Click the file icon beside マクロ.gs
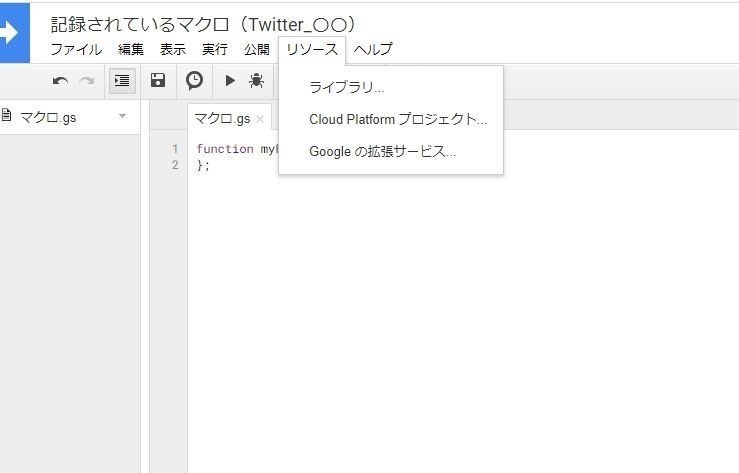Viewport: 739px width, 473px height. (x=6, y=114)
